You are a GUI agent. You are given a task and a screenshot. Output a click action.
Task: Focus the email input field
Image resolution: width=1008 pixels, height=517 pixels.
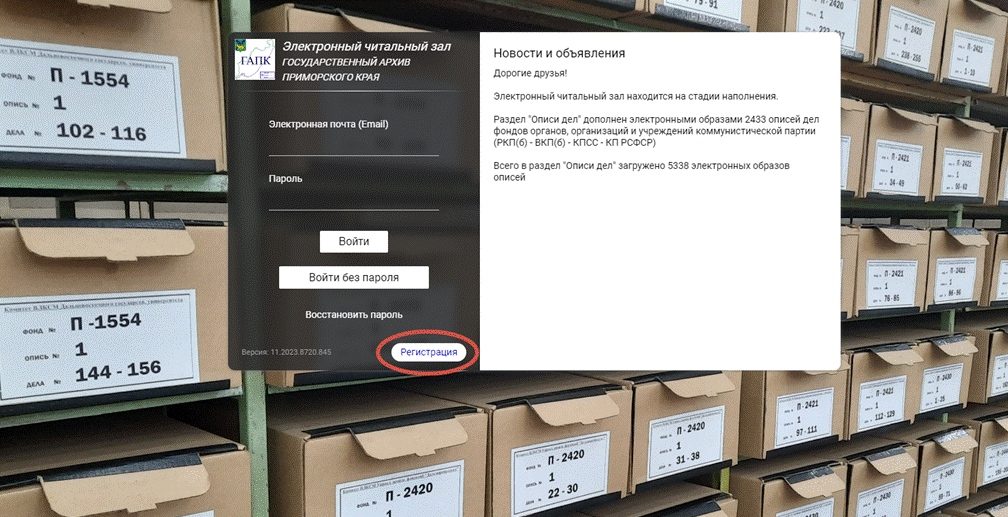(x=353, y=145)
